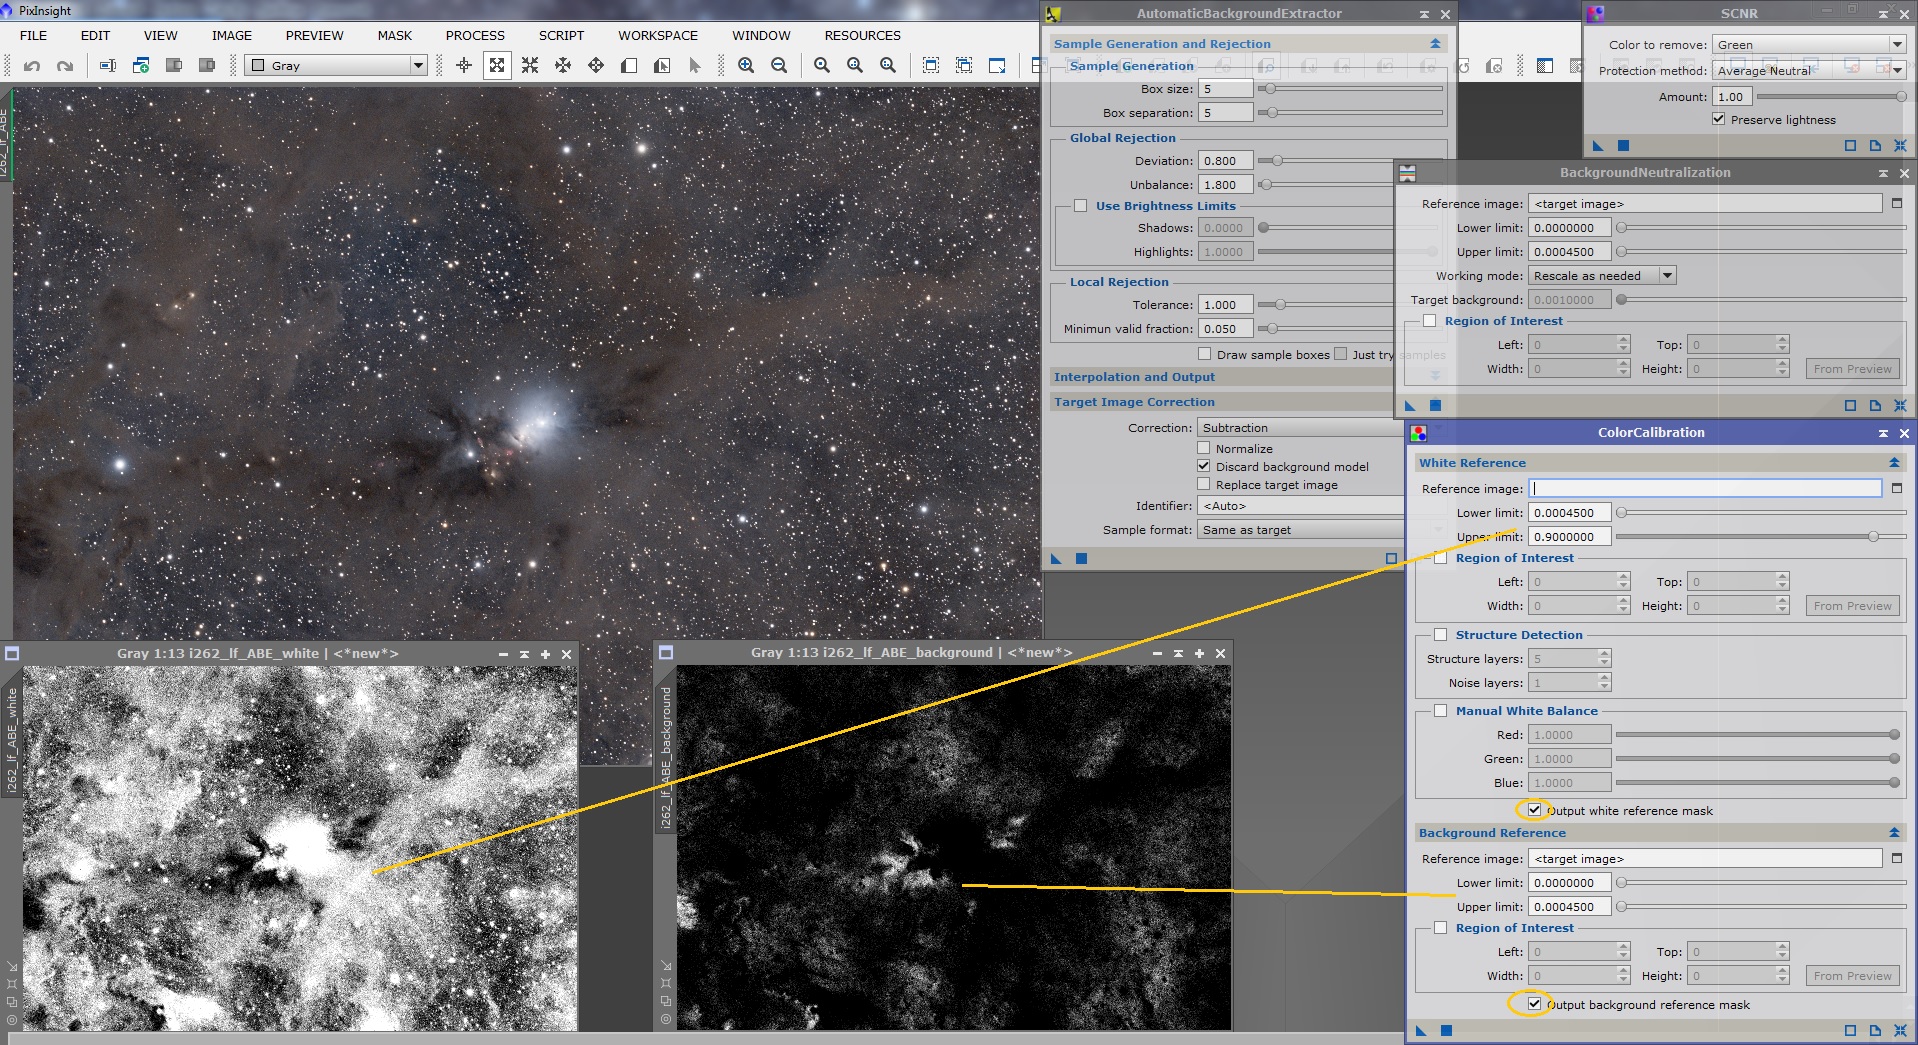Click the Zoom Out magnifier icon

[779, 66]
